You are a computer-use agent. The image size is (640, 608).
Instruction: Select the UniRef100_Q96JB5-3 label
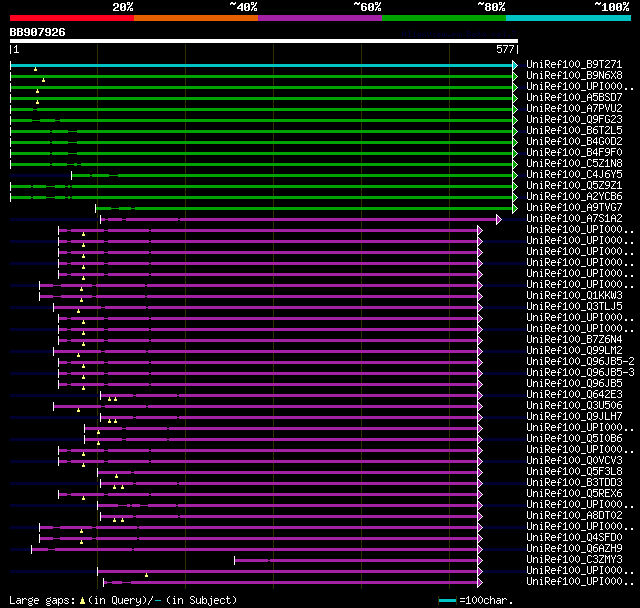580,373
